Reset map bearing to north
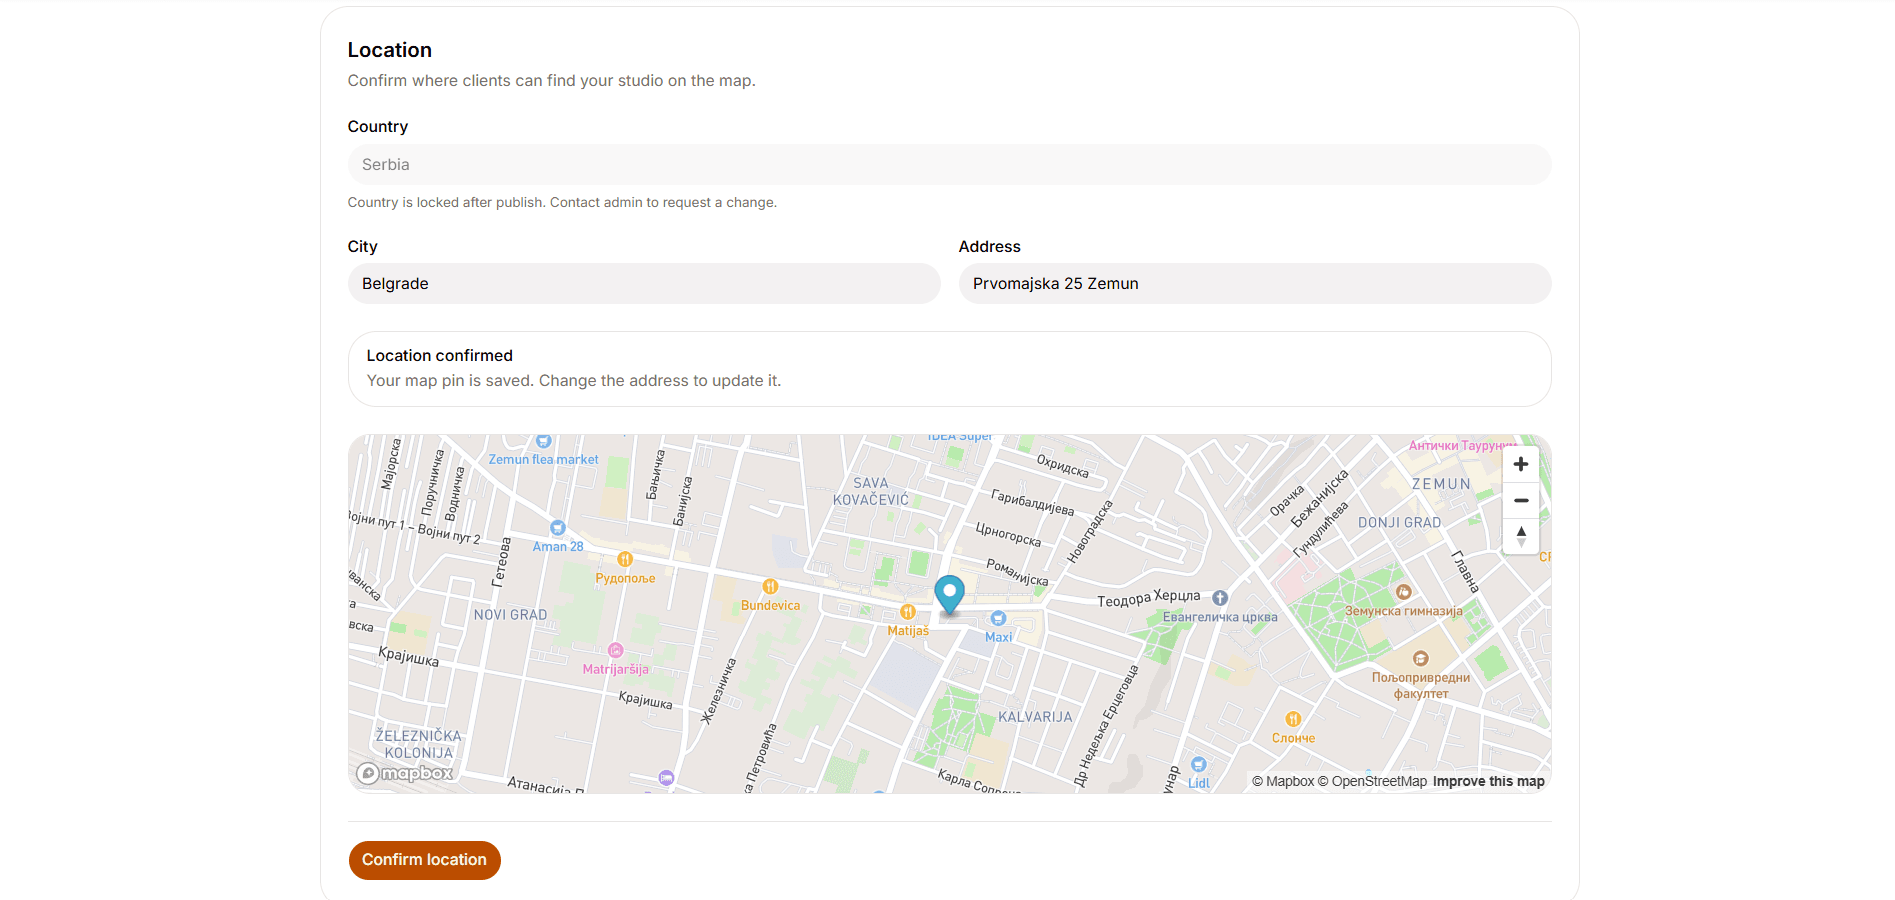Image resolution: width=1895 pixels, height=900 pixels. pos(1520,536)
